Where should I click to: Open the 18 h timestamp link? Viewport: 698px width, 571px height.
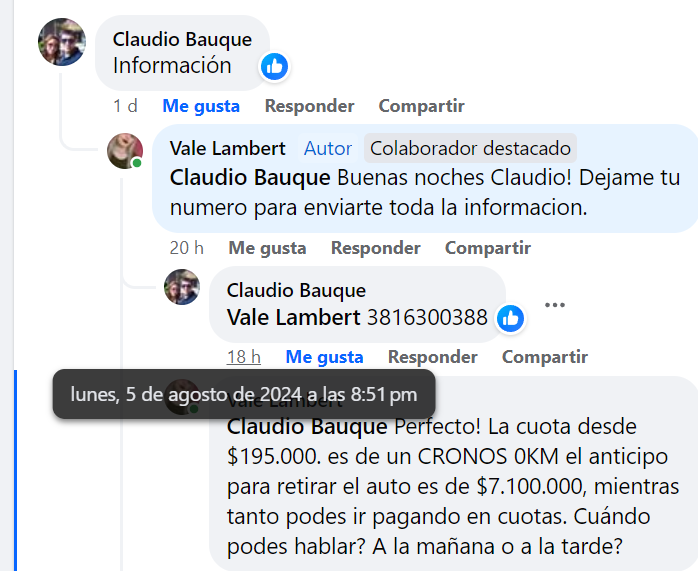coord(243,357)
